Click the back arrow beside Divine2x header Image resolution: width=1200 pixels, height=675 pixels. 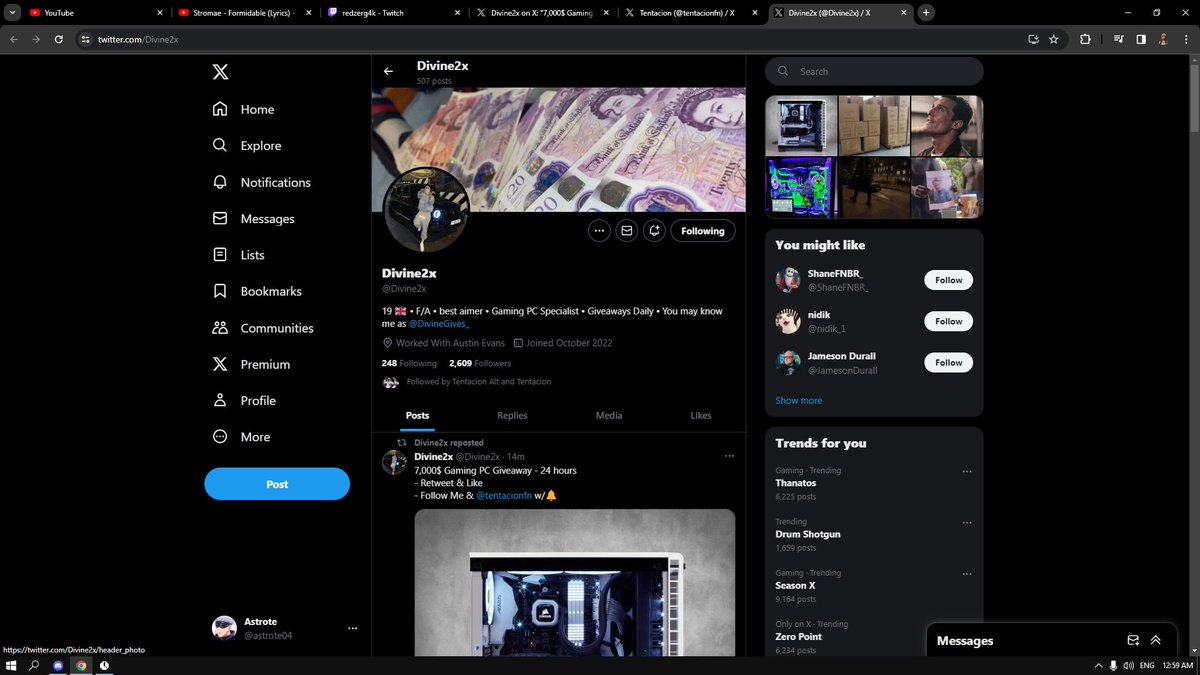tap(388, 72)
